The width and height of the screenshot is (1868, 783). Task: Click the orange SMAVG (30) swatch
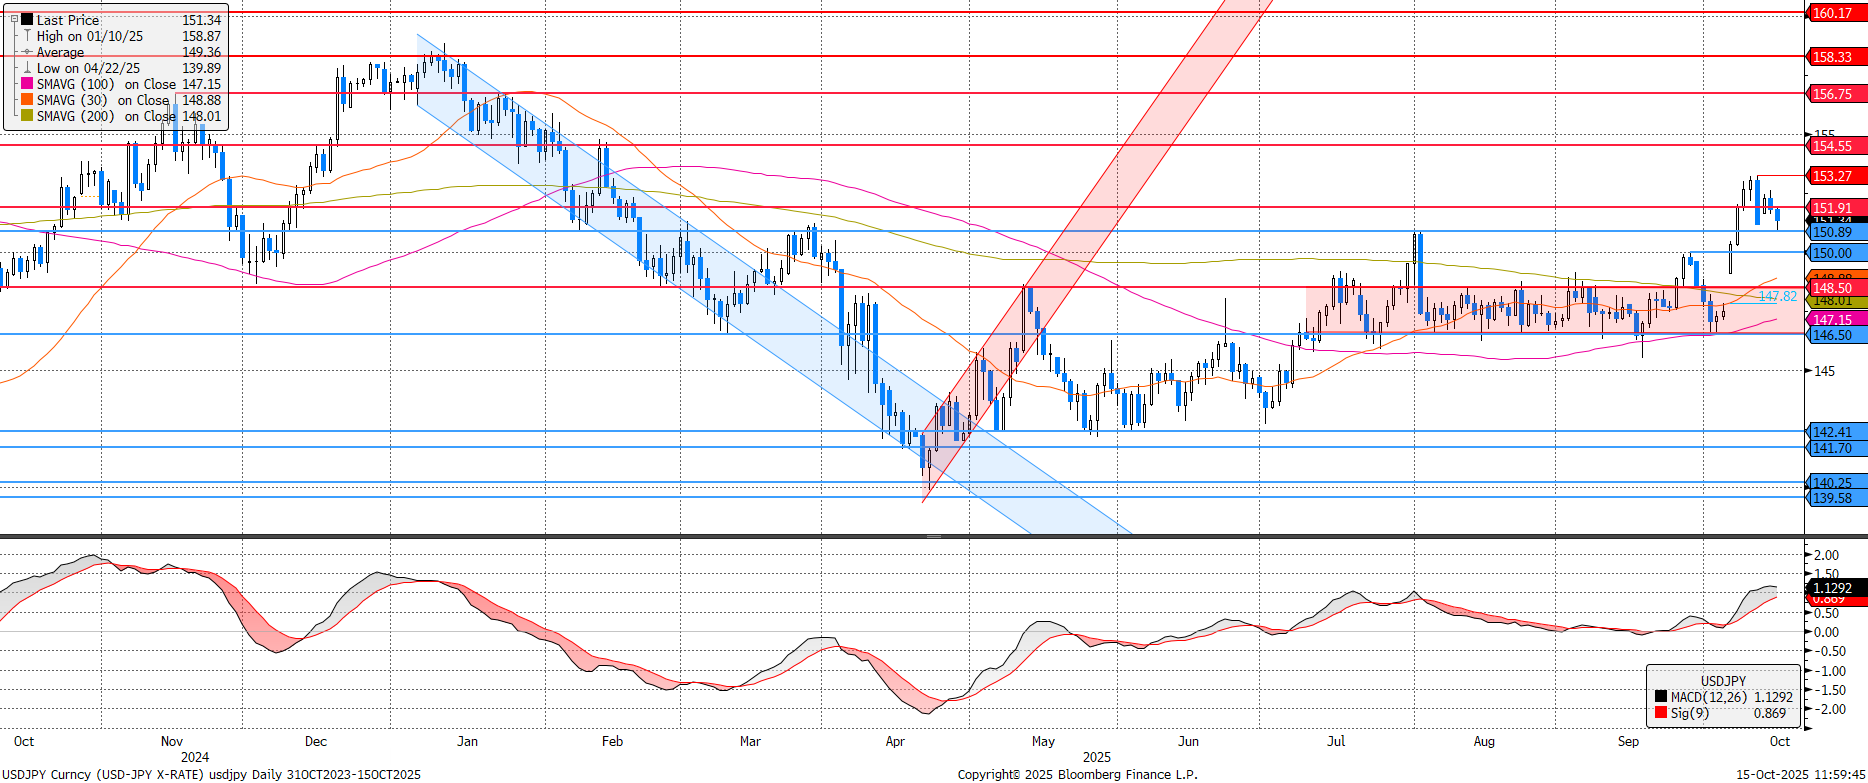coord(27,100)
